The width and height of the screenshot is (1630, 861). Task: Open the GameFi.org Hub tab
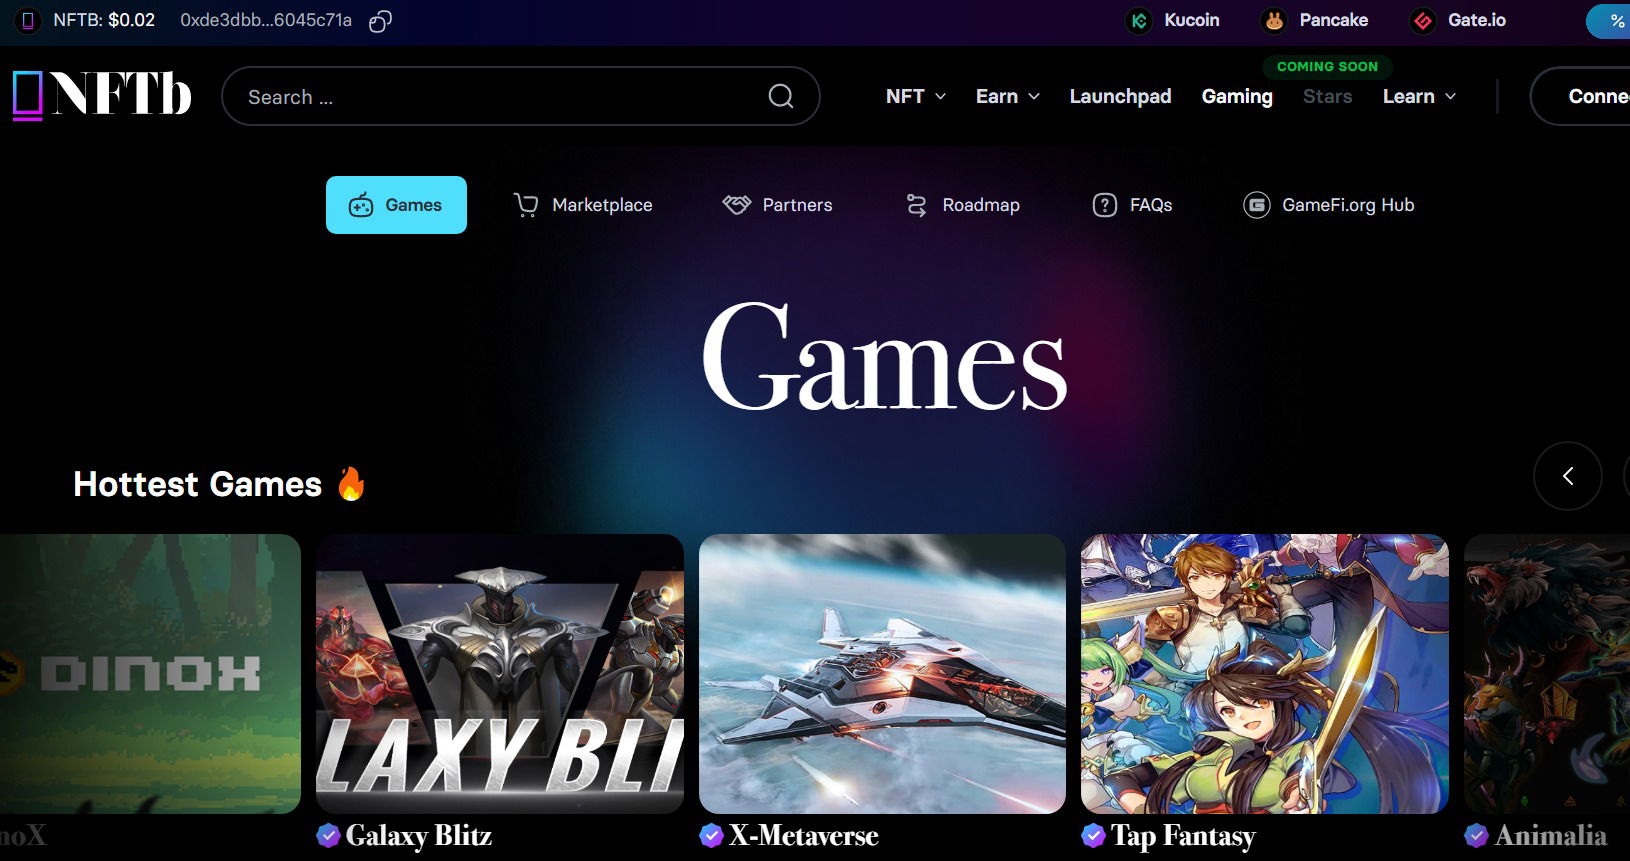(x=1329, y=205)
